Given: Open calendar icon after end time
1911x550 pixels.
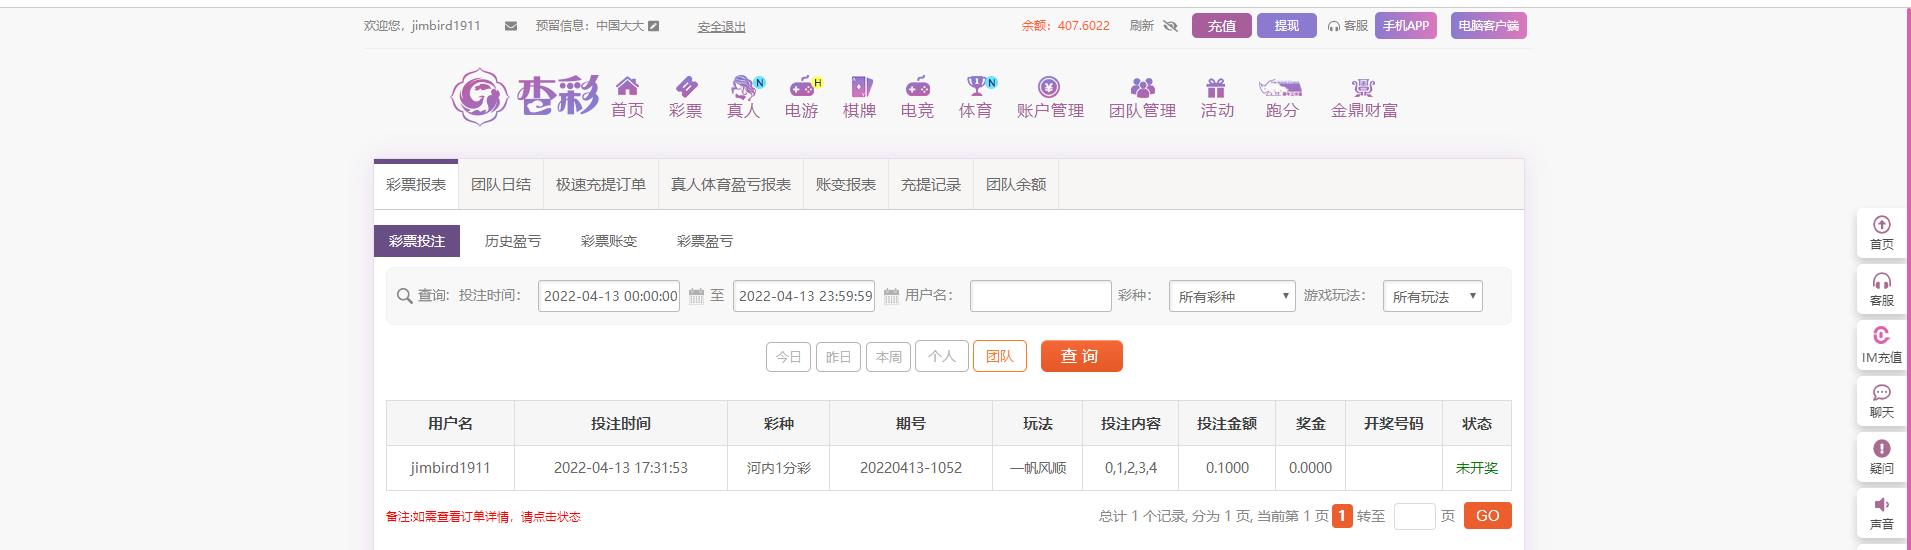Looking at the screenshot, I should point(891,296).
